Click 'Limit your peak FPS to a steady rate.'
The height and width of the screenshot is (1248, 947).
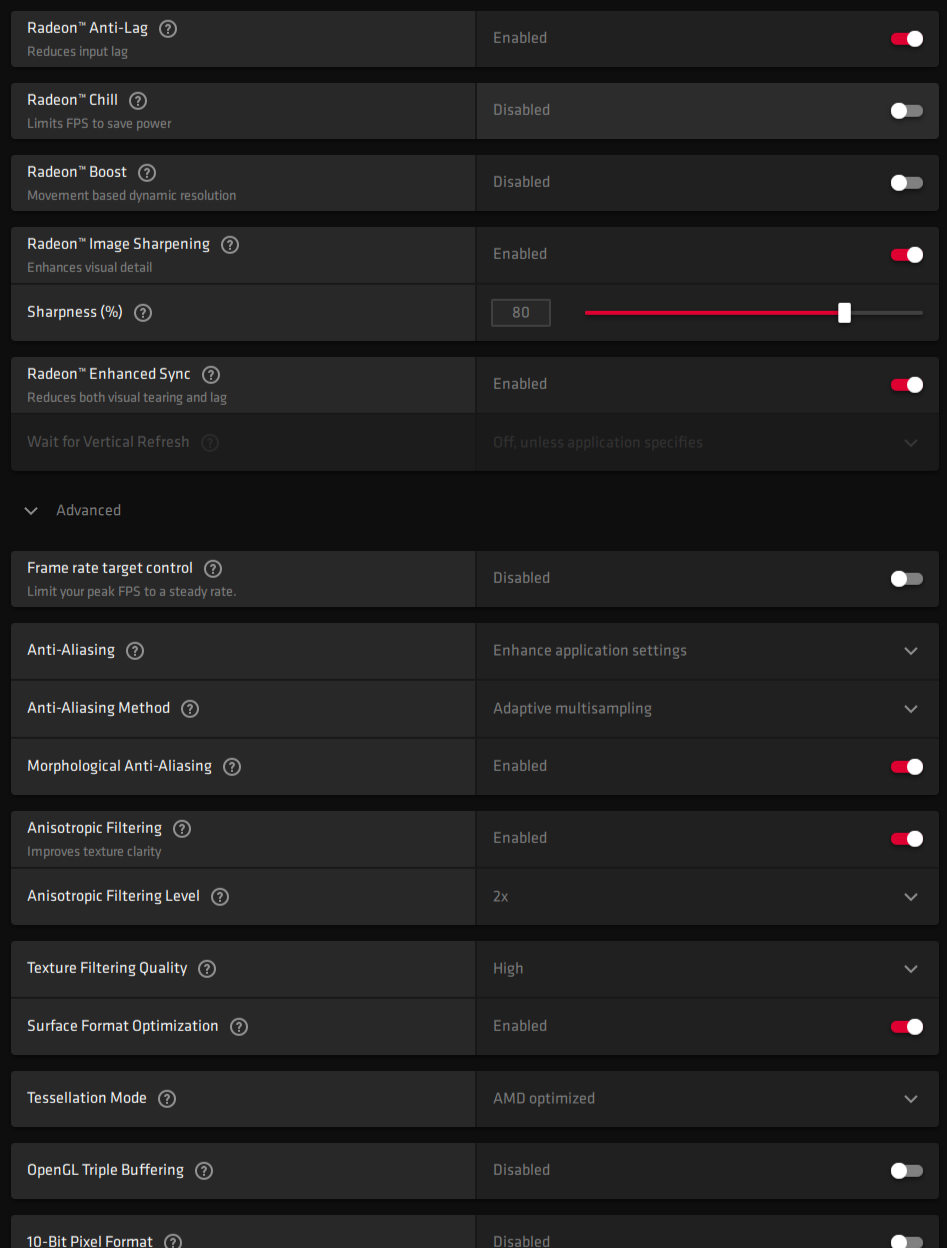click(x=131, y=592)
